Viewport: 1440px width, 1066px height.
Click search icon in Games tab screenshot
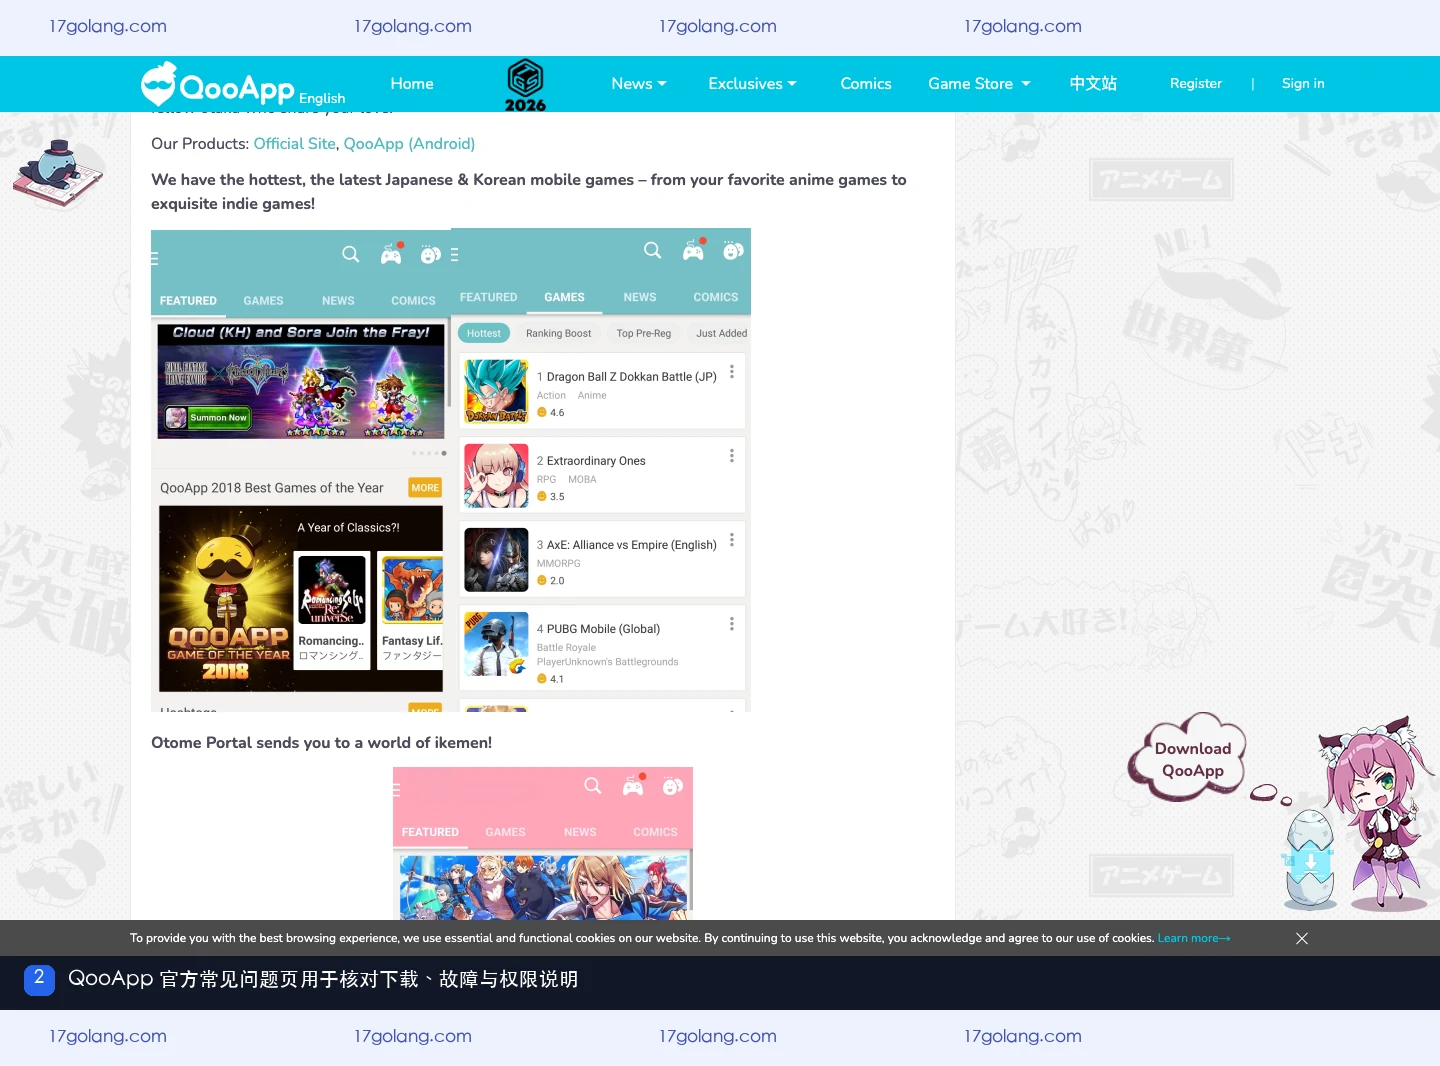tap(653, 251)
